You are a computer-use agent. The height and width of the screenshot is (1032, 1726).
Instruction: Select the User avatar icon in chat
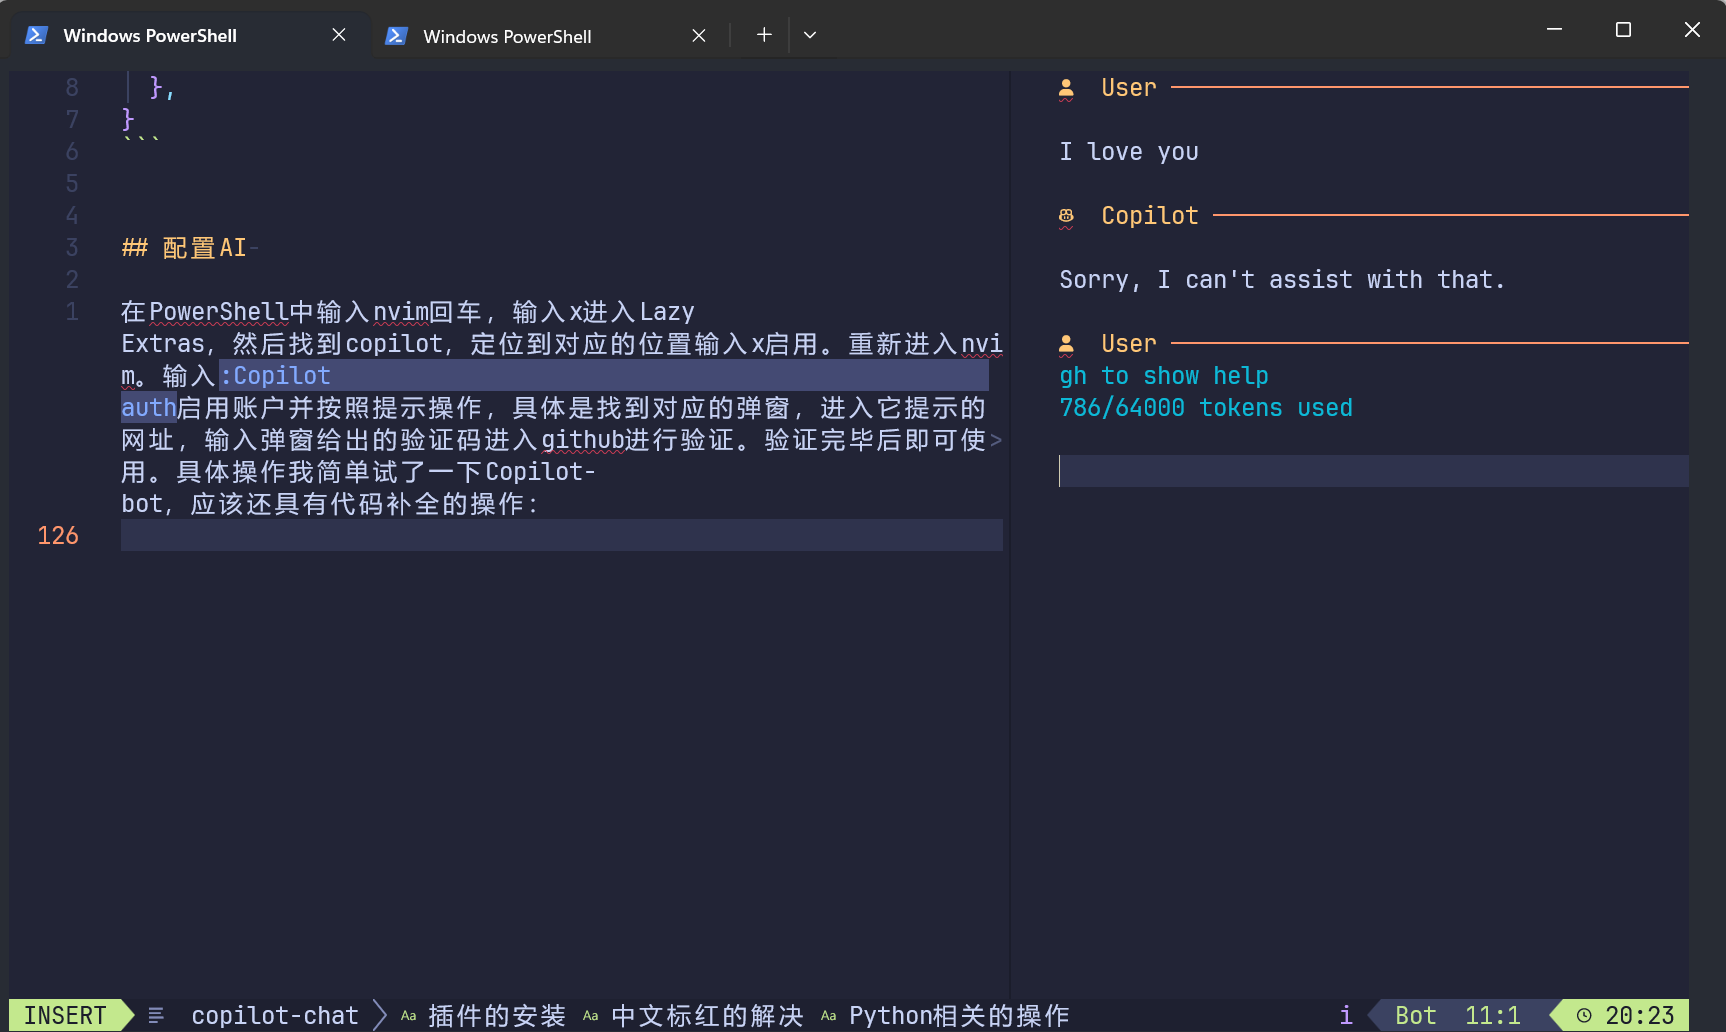[x=1065, y=87]
